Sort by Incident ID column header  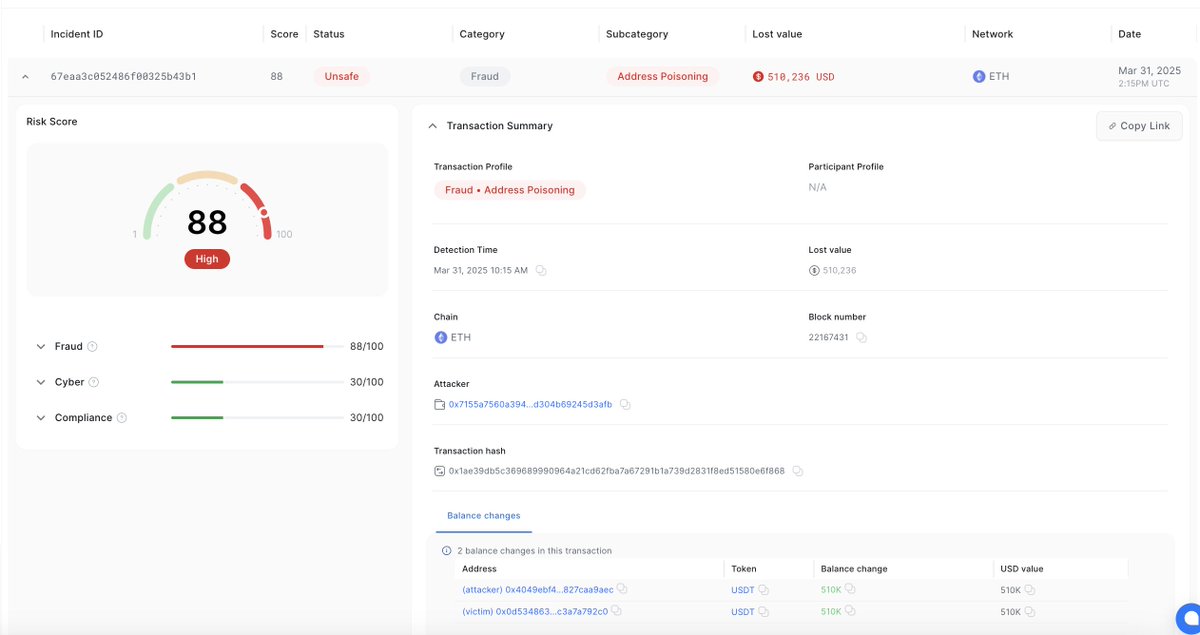[77, 34]
